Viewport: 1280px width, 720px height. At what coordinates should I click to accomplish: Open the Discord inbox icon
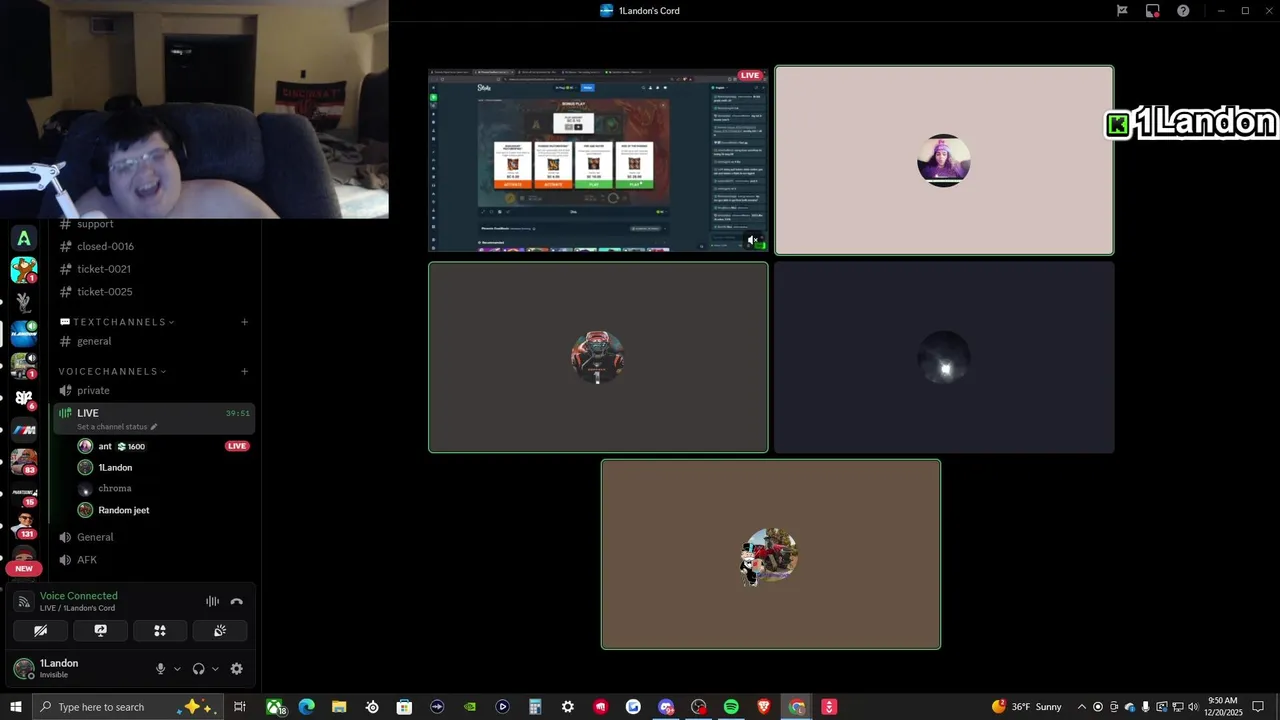(x=1153, y=11)
